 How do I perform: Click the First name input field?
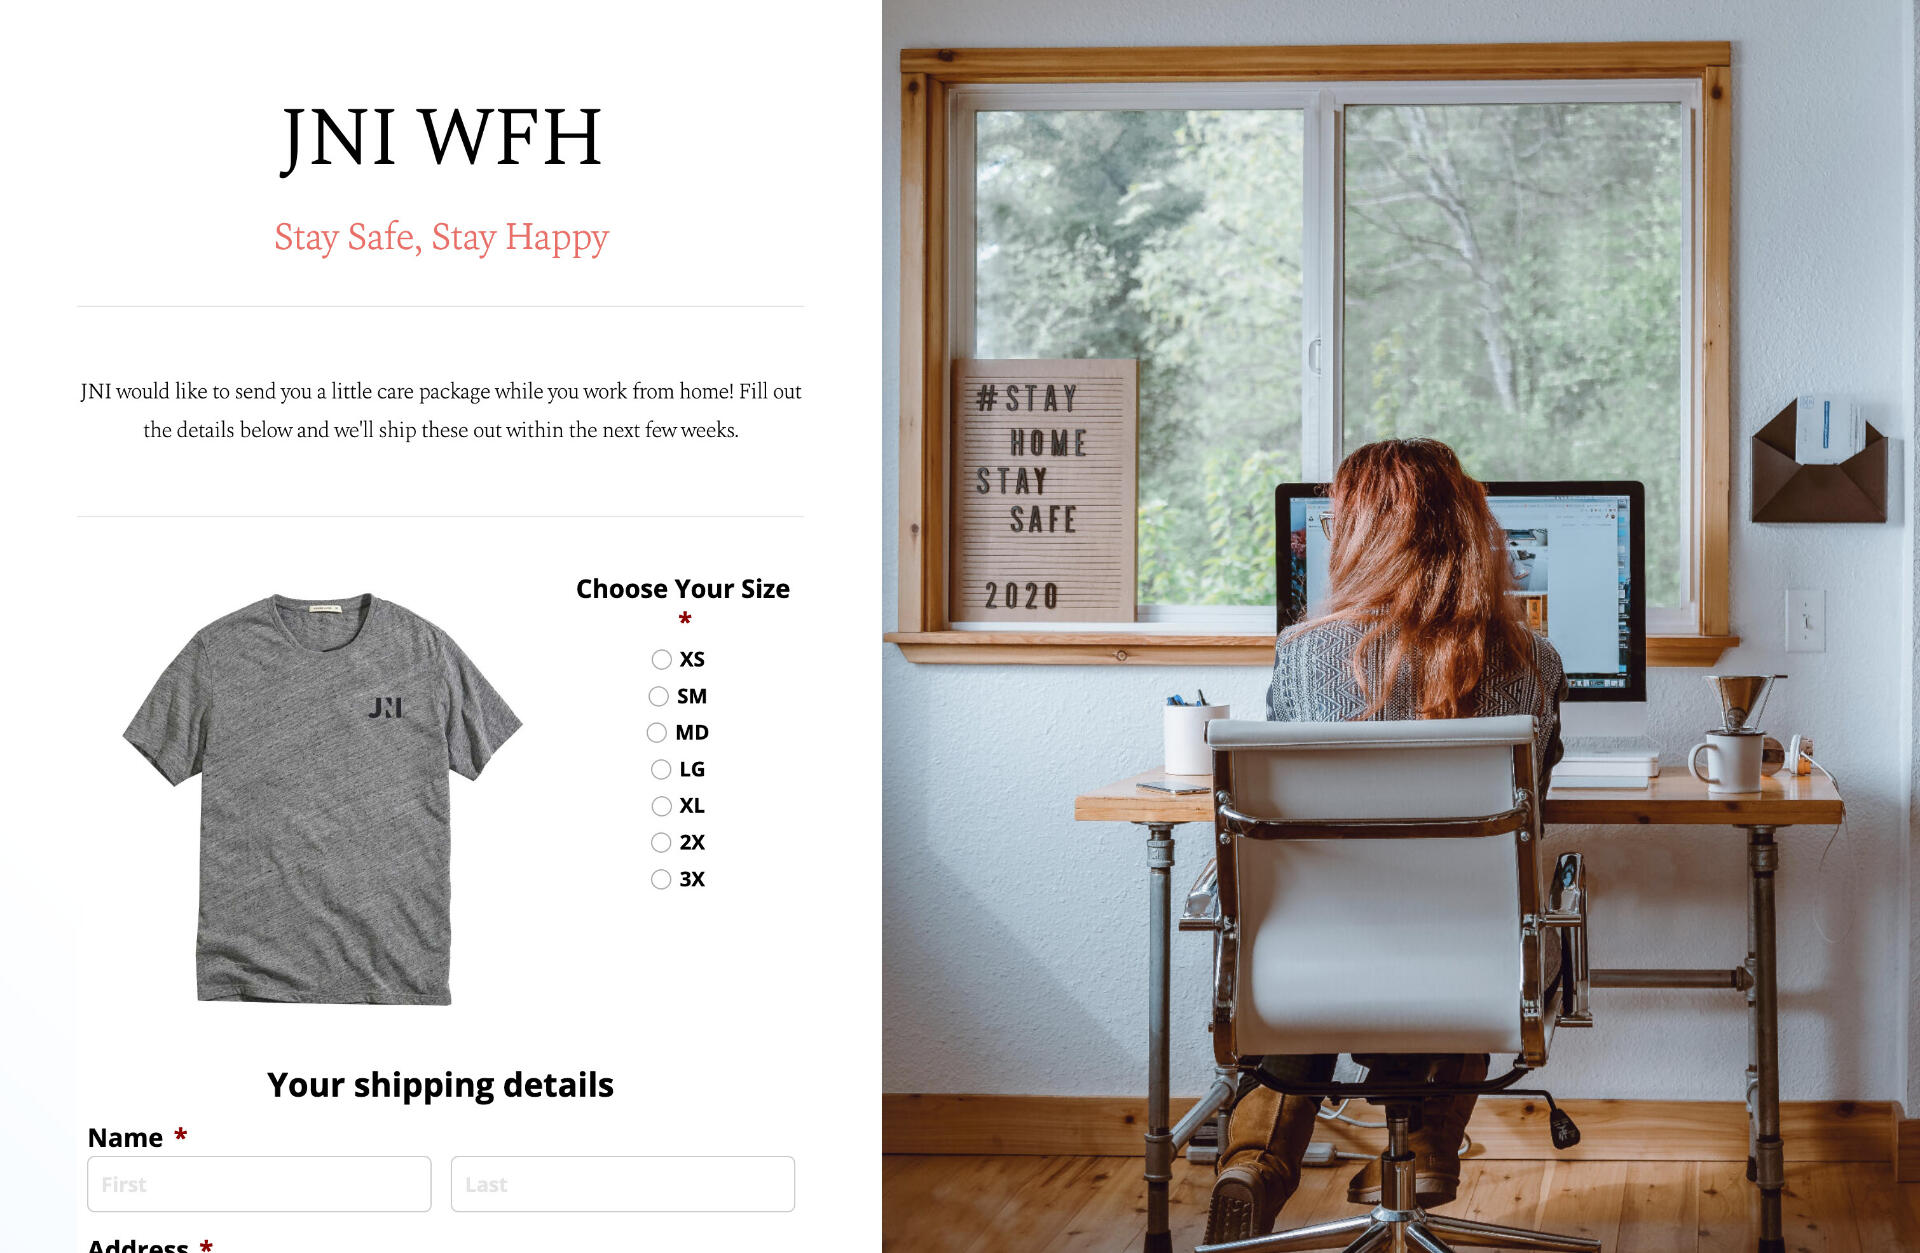[x=259, y=1184]
